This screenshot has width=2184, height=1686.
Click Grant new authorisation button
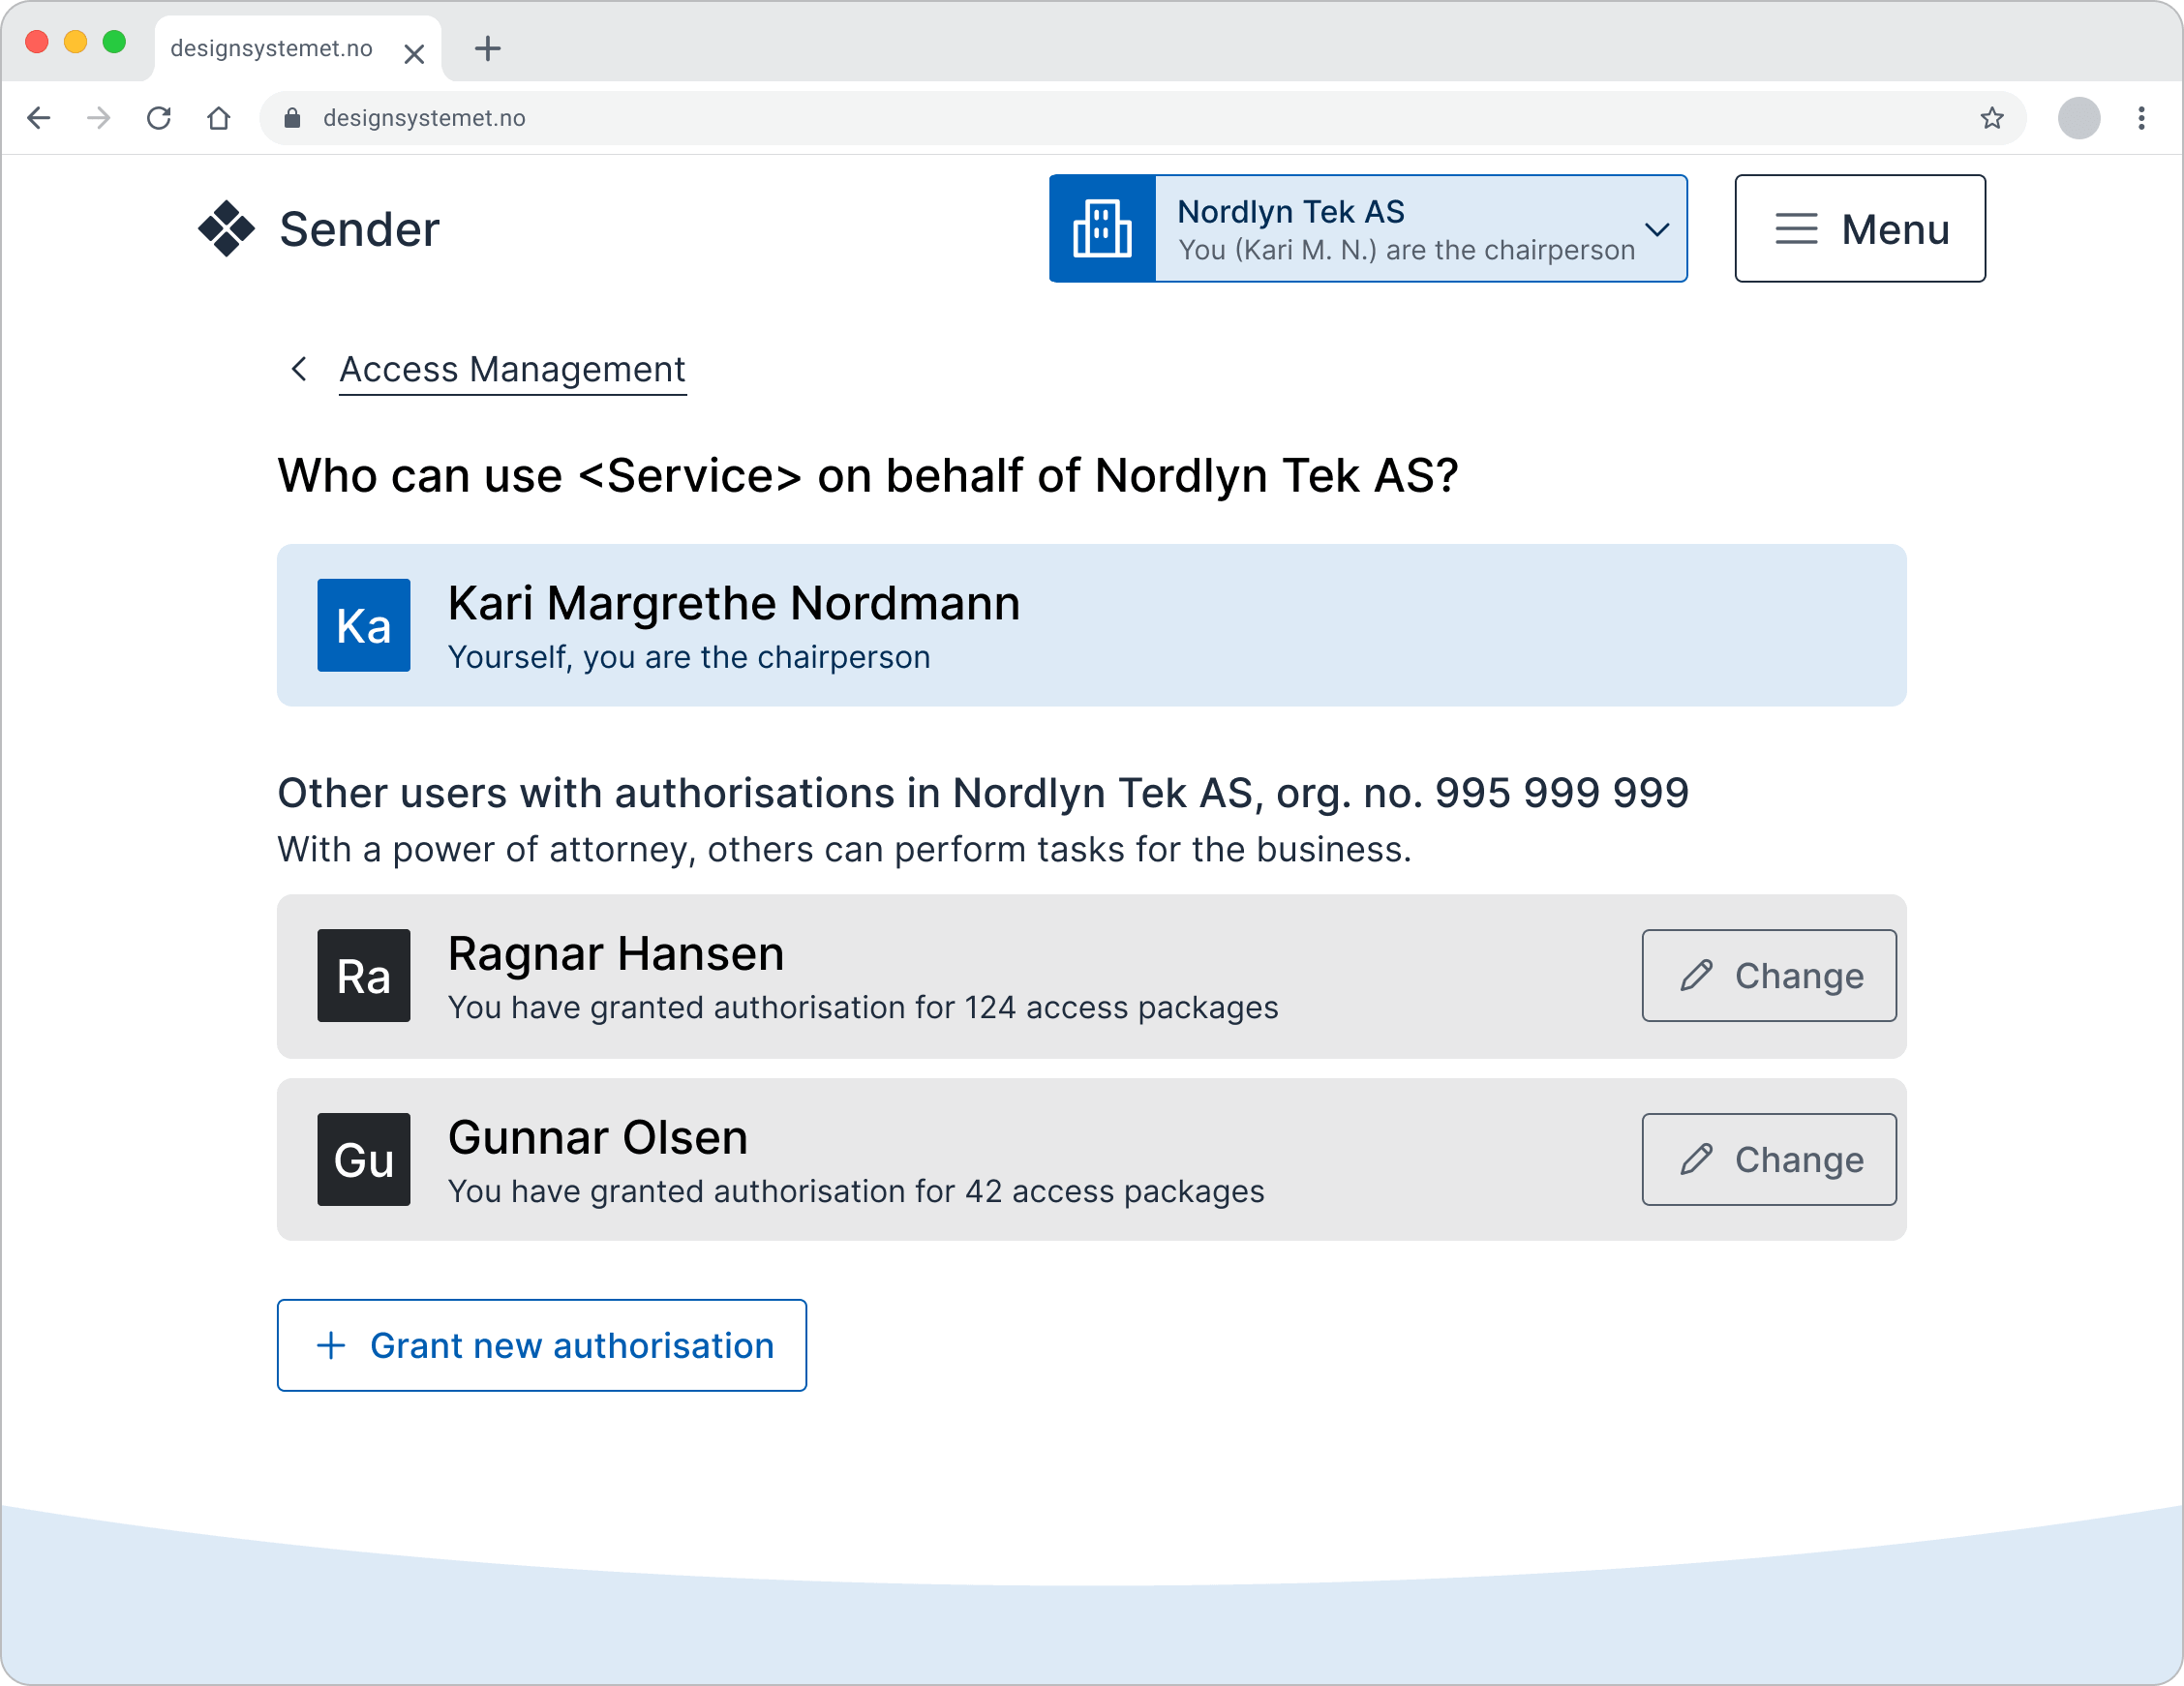[542, 1345]
